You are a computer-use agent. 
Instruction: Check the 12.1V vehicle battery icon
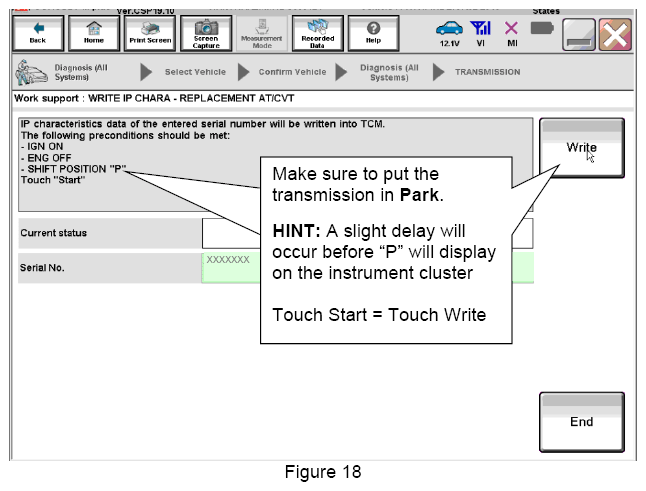click(449, 33)
